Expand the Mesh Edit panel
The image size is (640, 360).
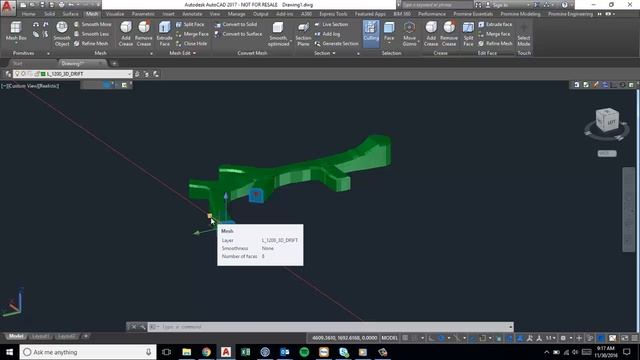click(x=182, y=53)
